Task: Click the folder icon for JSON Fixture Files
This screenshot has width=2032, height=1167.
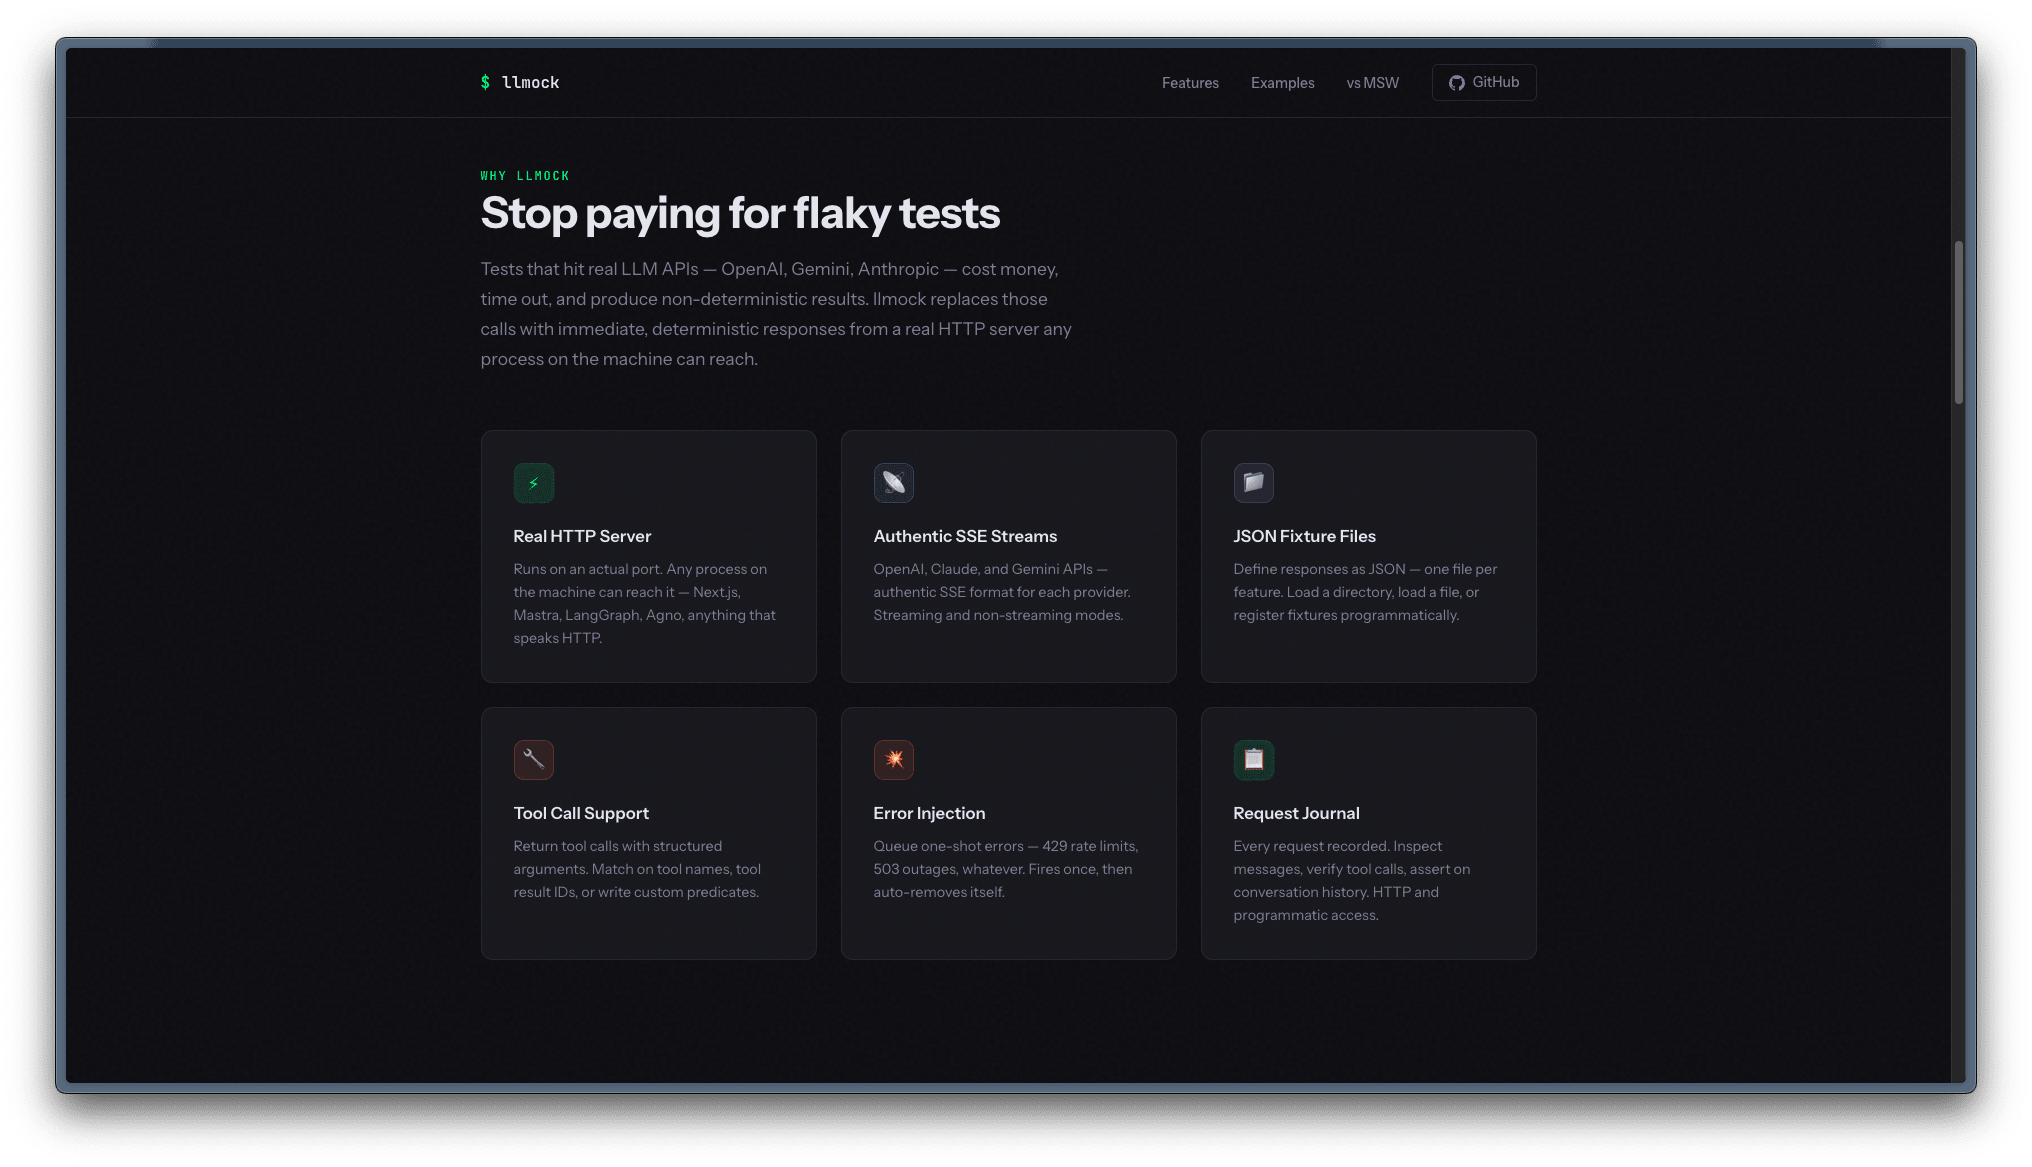Action: coord(1253,483)
